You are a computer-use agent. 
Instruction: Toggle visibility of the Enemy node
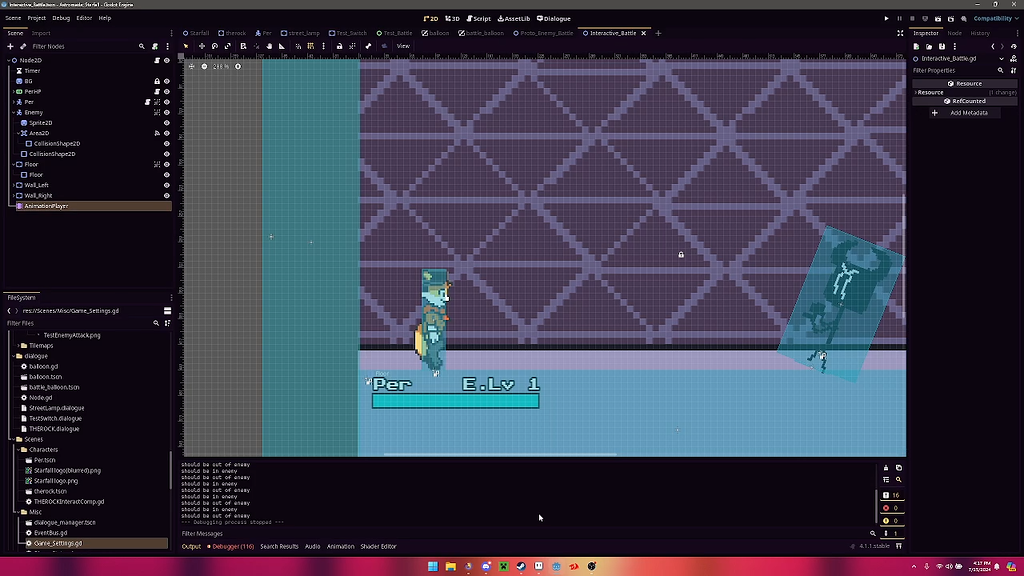tap(166, 112)
